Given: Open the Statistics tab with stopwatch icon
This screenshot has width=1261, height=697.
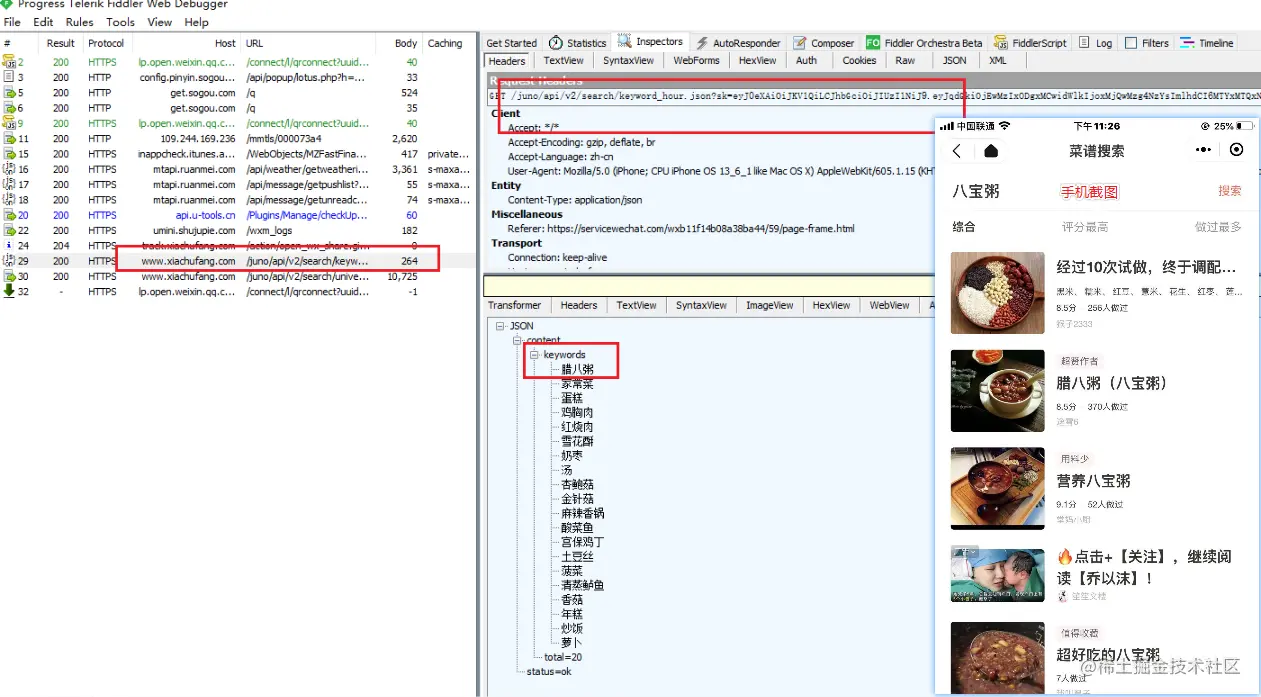Looking at the screenshot, I should click(x=577, y=43).
